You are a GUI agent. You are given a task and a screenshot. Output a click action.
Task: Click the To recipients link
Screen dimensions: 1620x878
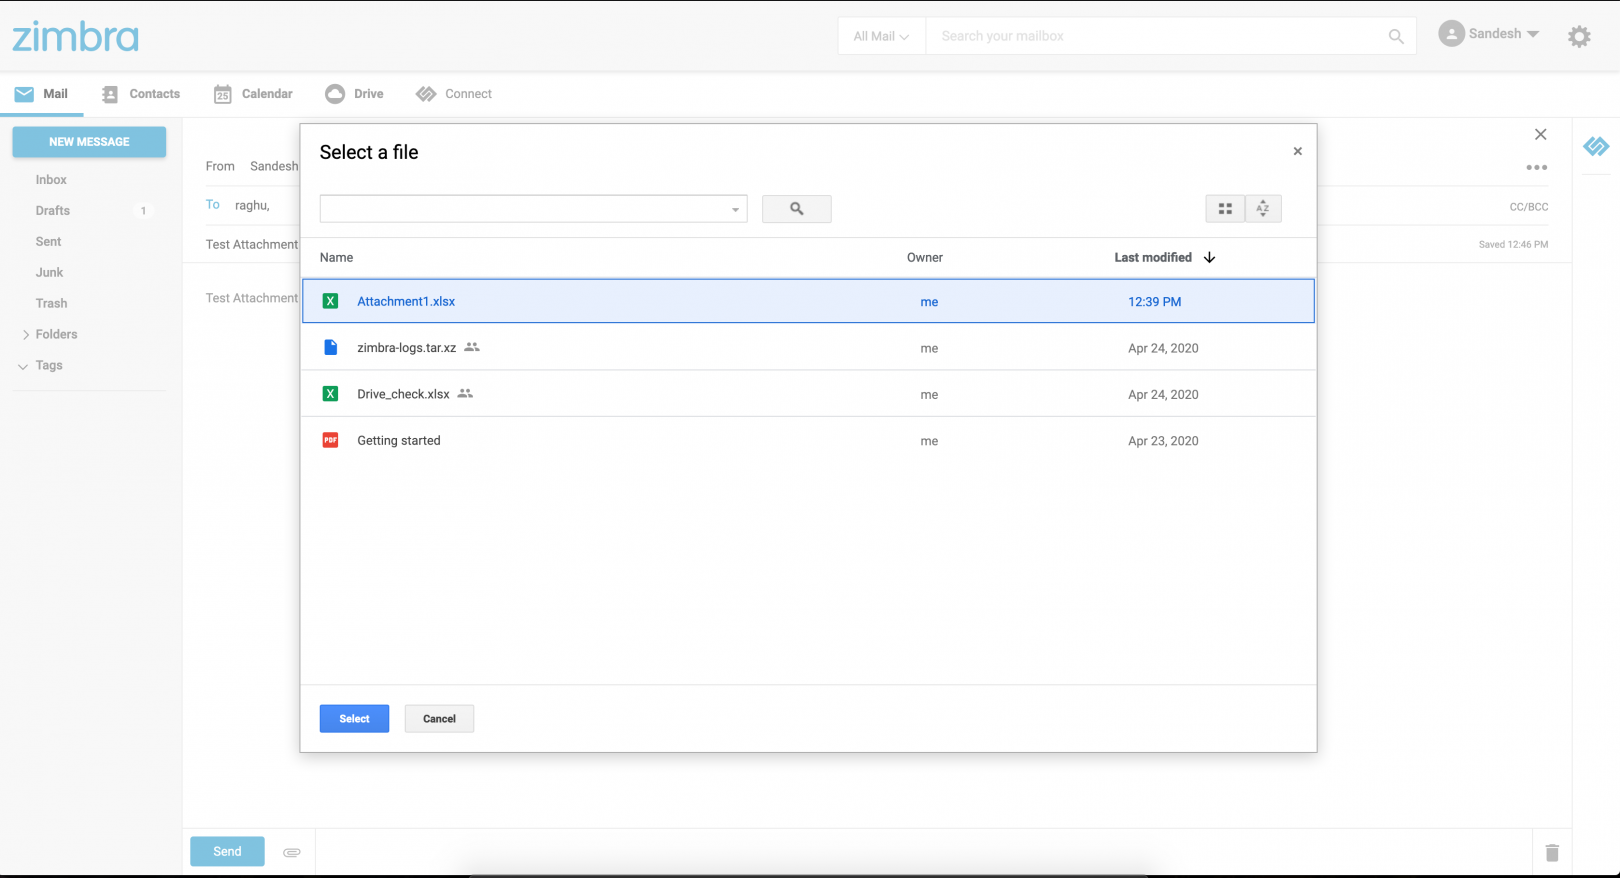pyautogui.click(x=213, y=204)
